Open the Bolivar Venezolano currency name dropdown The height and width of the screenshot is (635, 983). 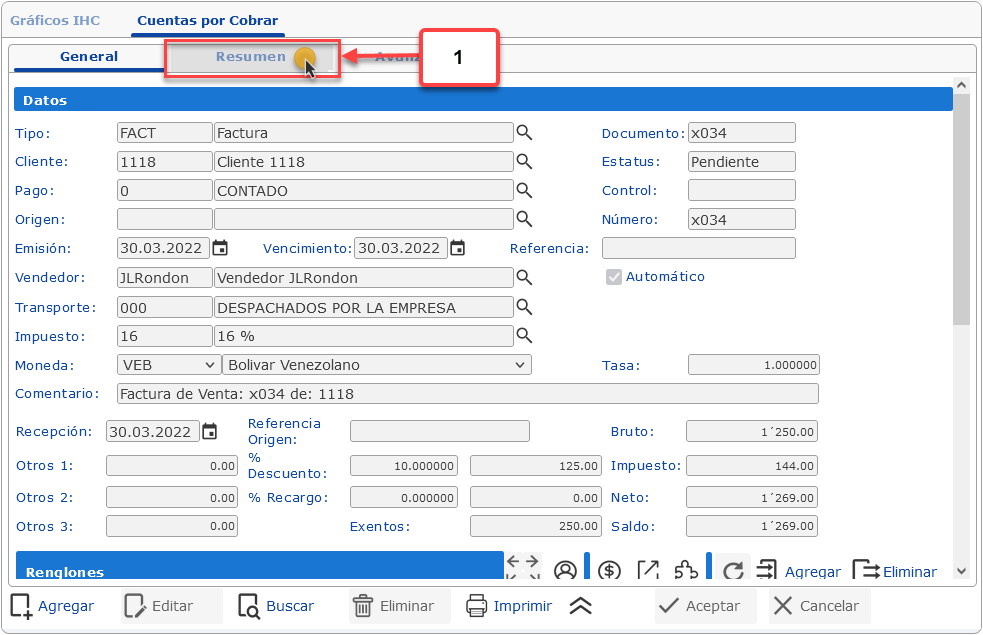click(376, 365)
